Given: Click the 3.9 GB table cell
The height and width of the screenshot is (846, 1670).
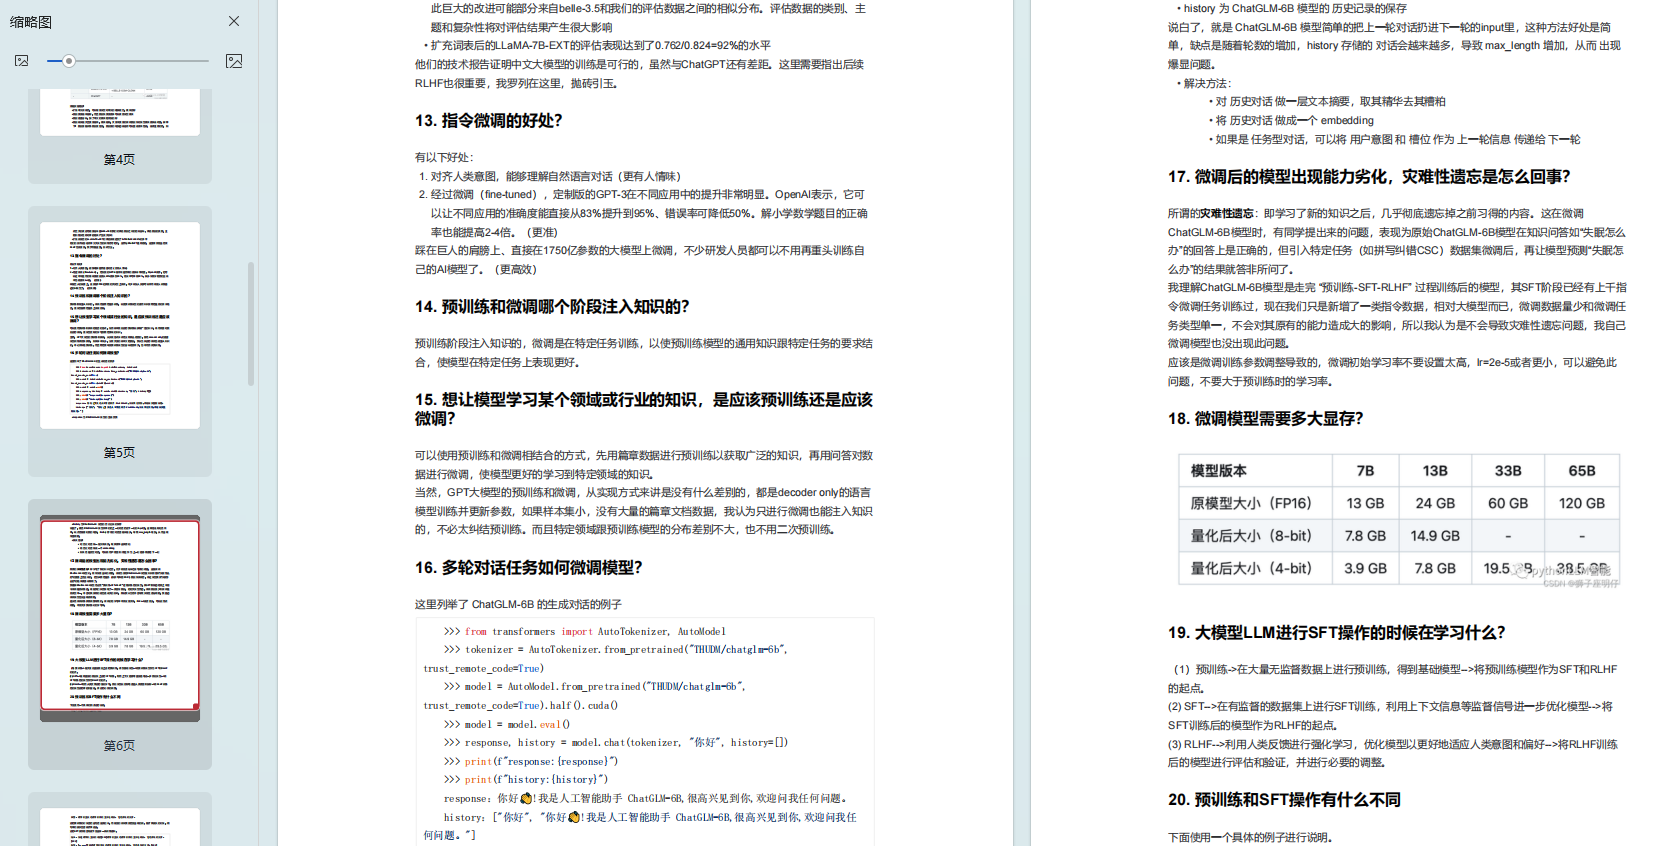Looking at the screenshot, I should [x=1365, y=568].
